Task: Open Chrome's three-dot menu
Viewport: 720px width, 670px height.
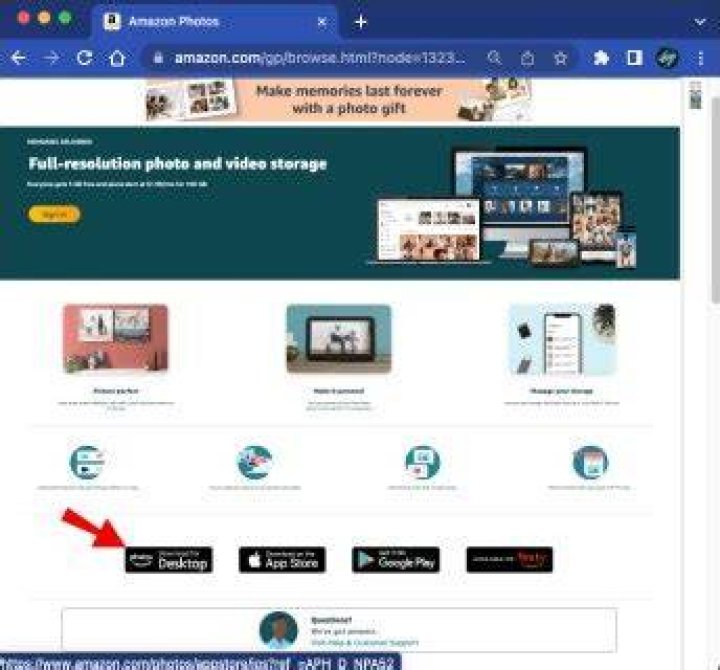Action: coord(701,58)
